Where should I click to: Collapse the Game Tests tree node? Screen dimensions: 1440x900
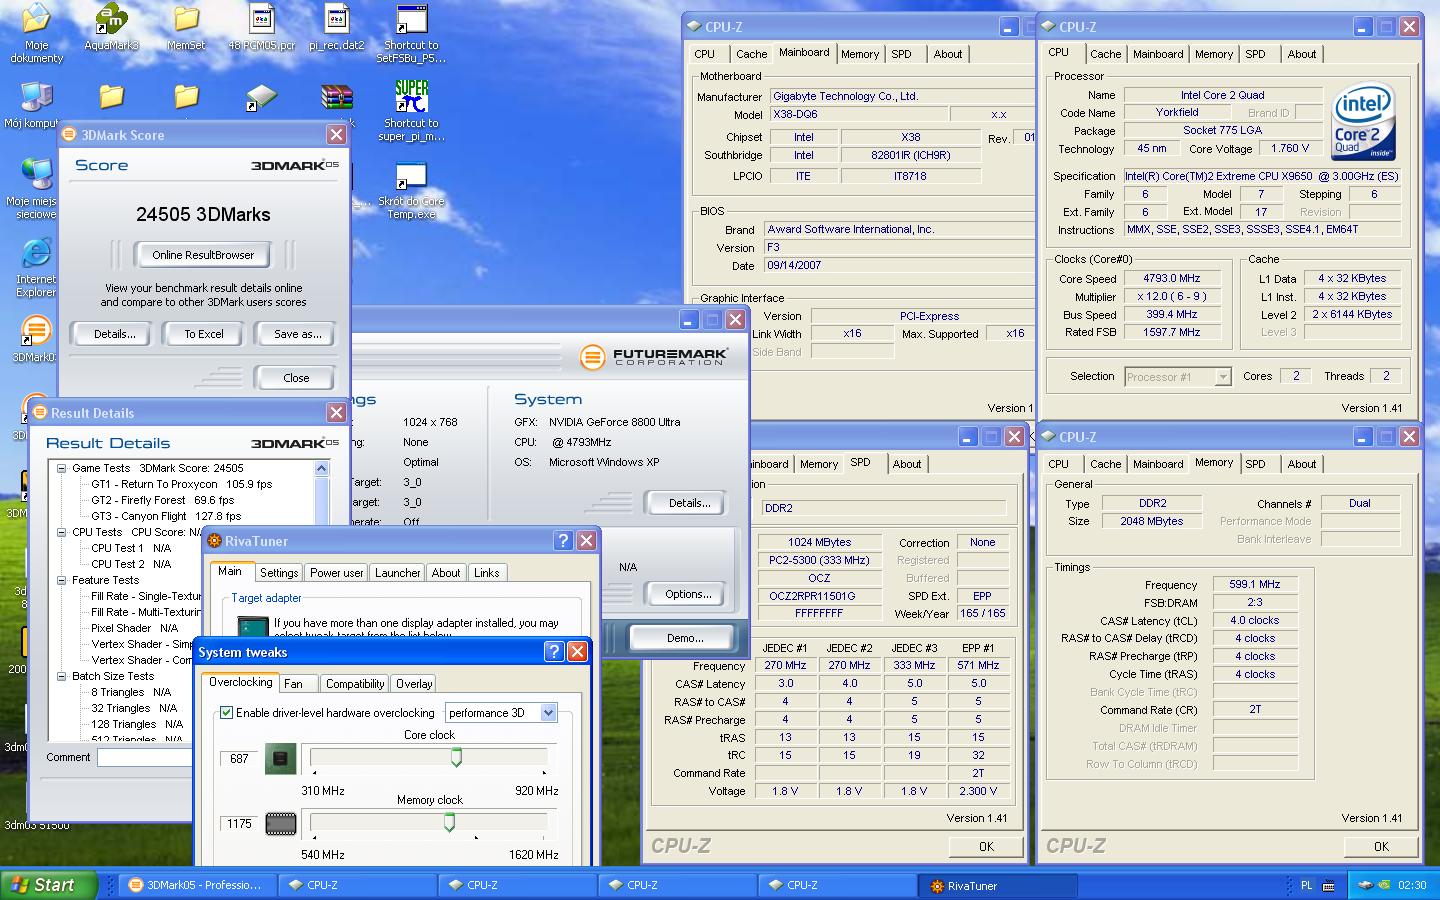pos(62,468)
